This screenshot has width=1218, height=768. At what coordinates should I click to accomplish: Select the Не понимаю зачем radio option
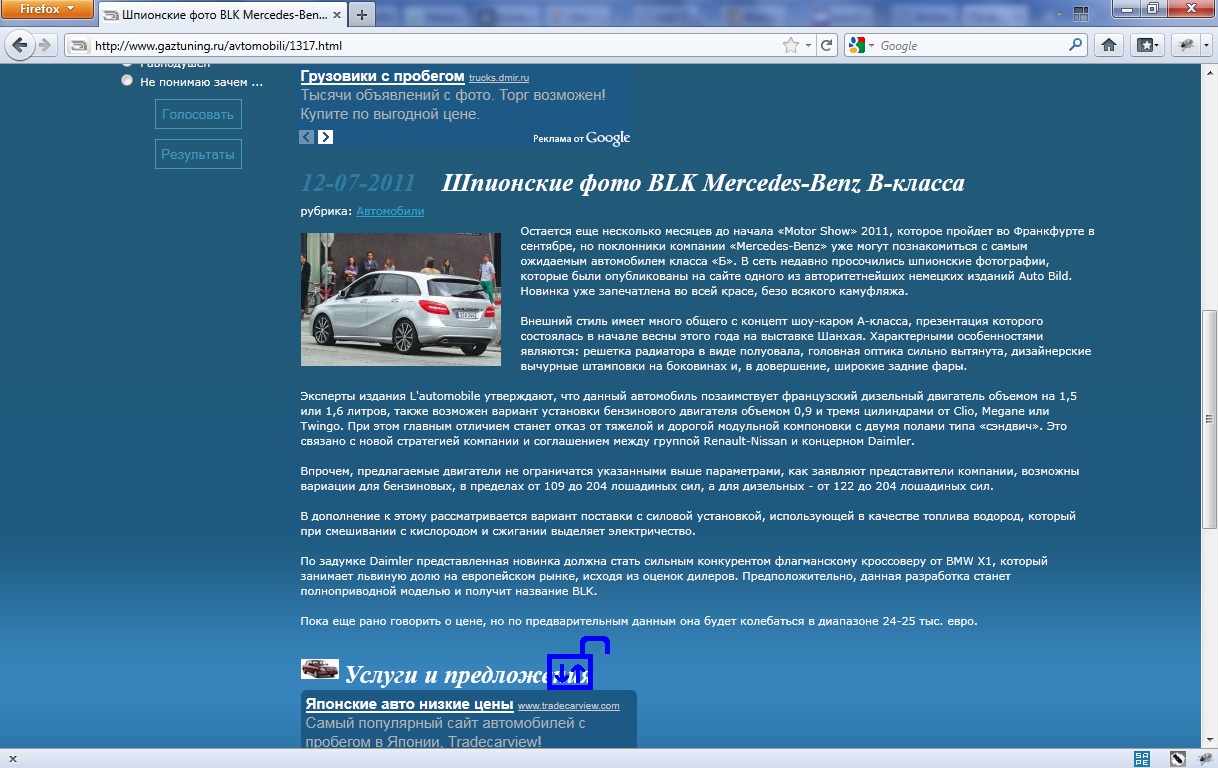[127, 81]
